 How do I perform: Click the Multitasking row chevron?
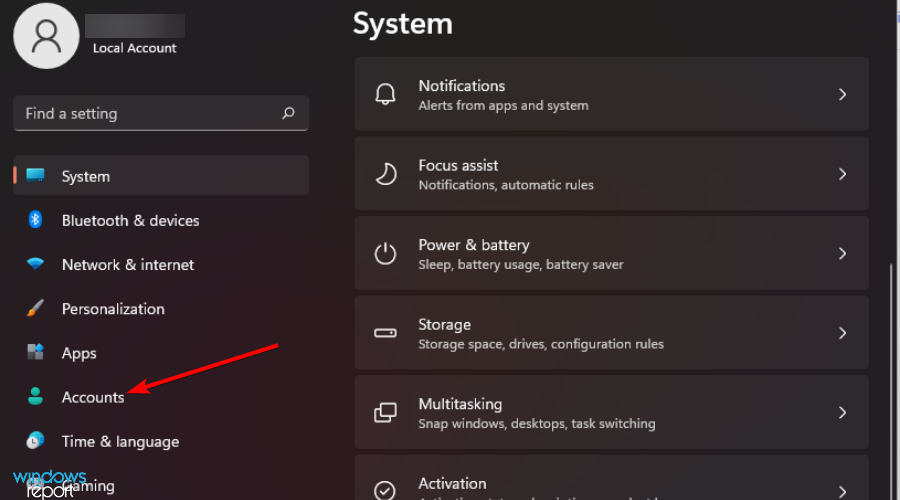click(842, 412)
